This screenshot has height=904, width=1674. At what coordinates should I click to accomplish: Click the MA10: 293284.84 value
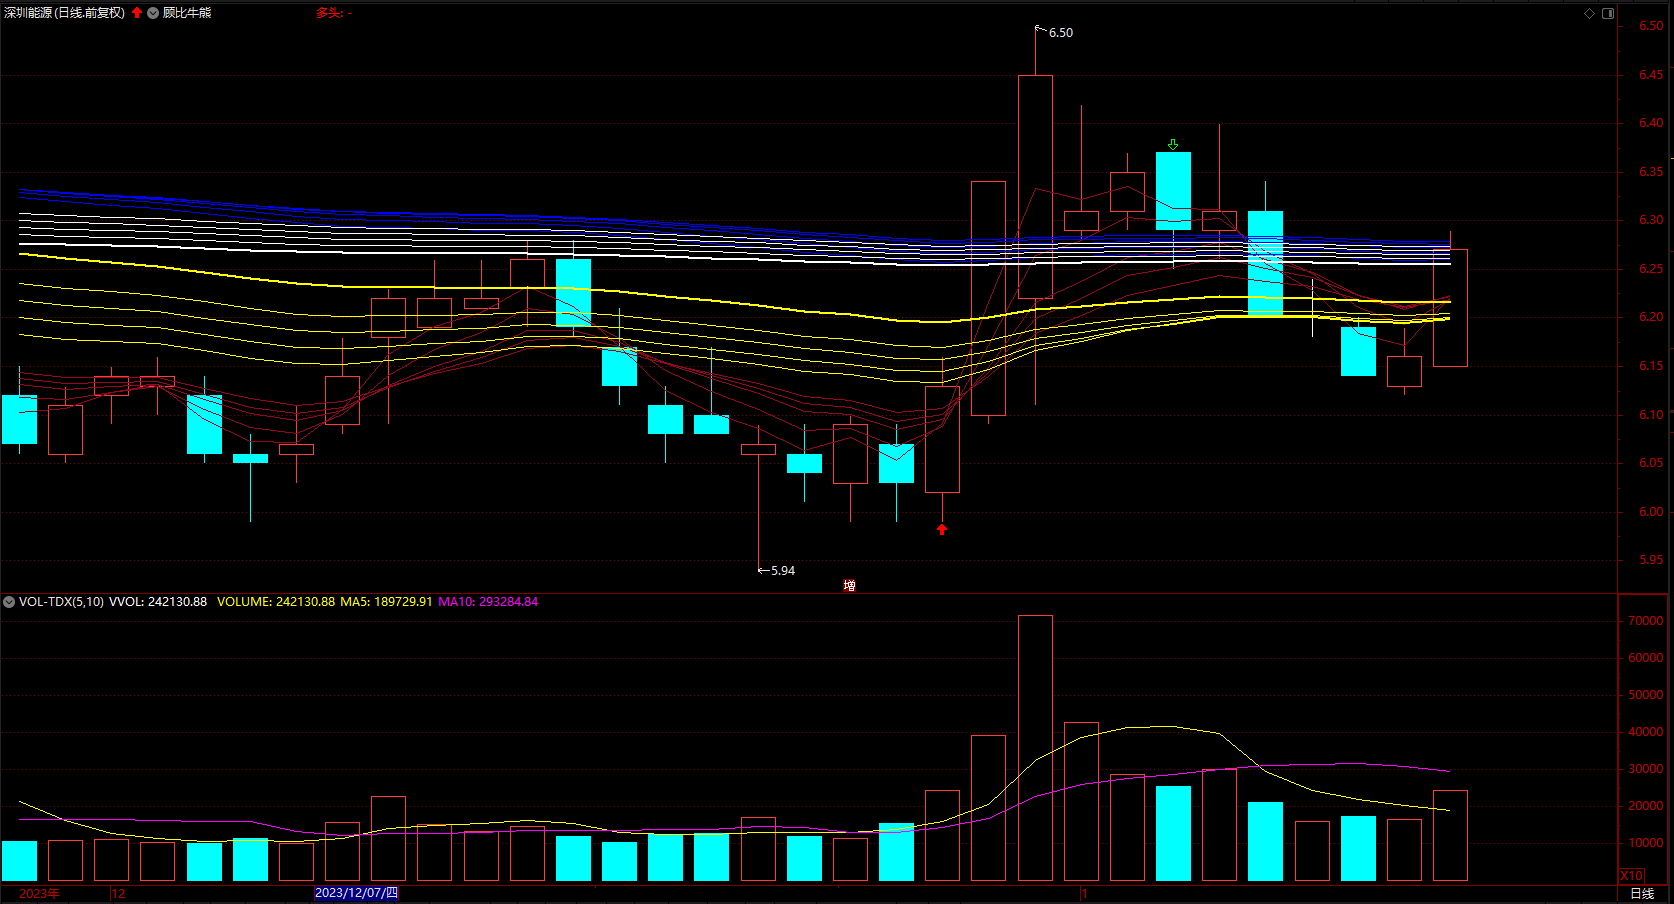(x=488, y=602)
